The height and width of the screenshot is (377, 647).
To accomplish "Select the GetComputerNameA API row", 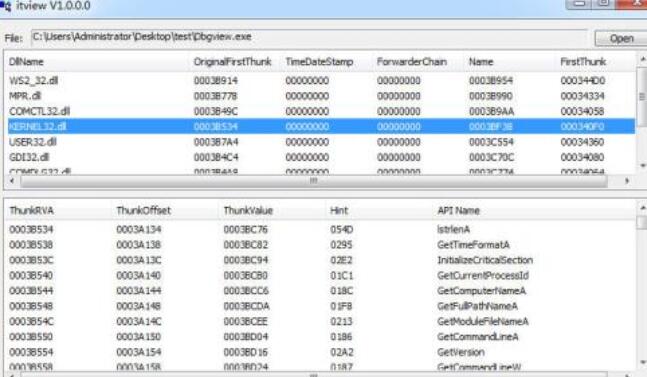I will click(321, 291).
